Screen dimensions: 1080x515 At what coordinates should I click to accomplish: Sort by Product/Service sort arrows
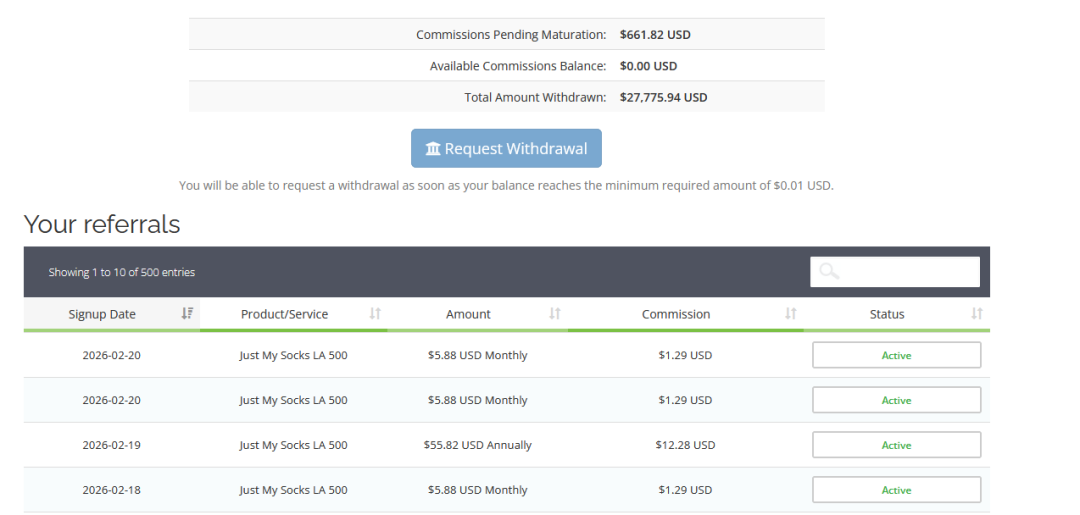[x=375, y=314]
